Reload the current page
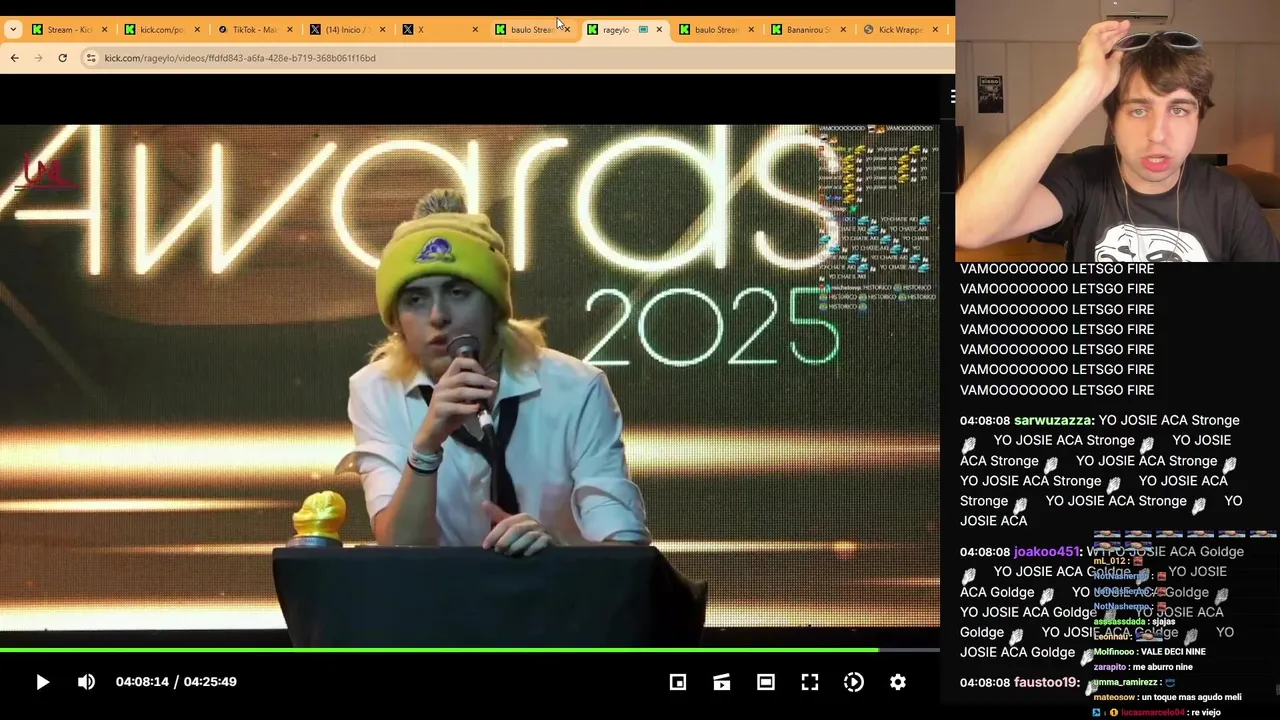1280x720 pixels. (x=62, y=58)
